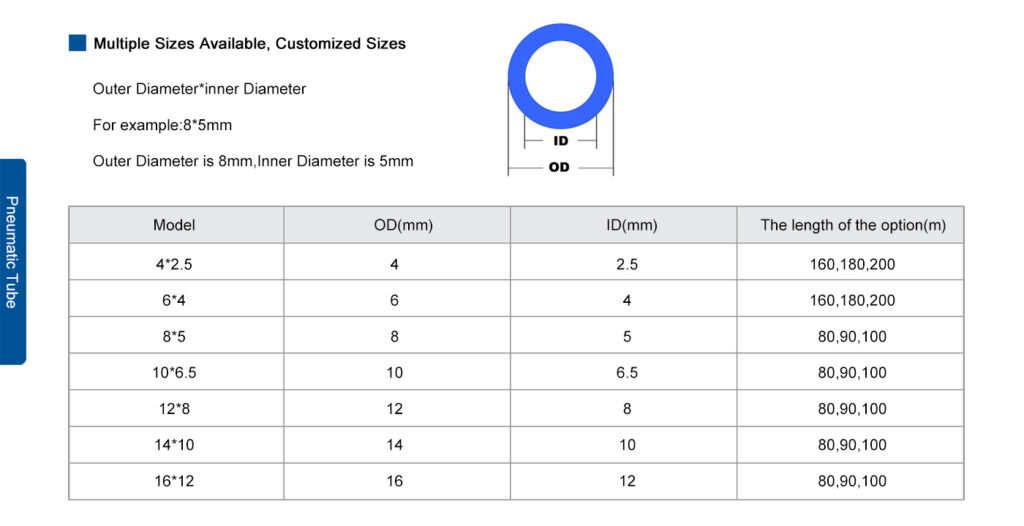
Task: Select the 10*6.5 model cell
Action: pos(174,372)
